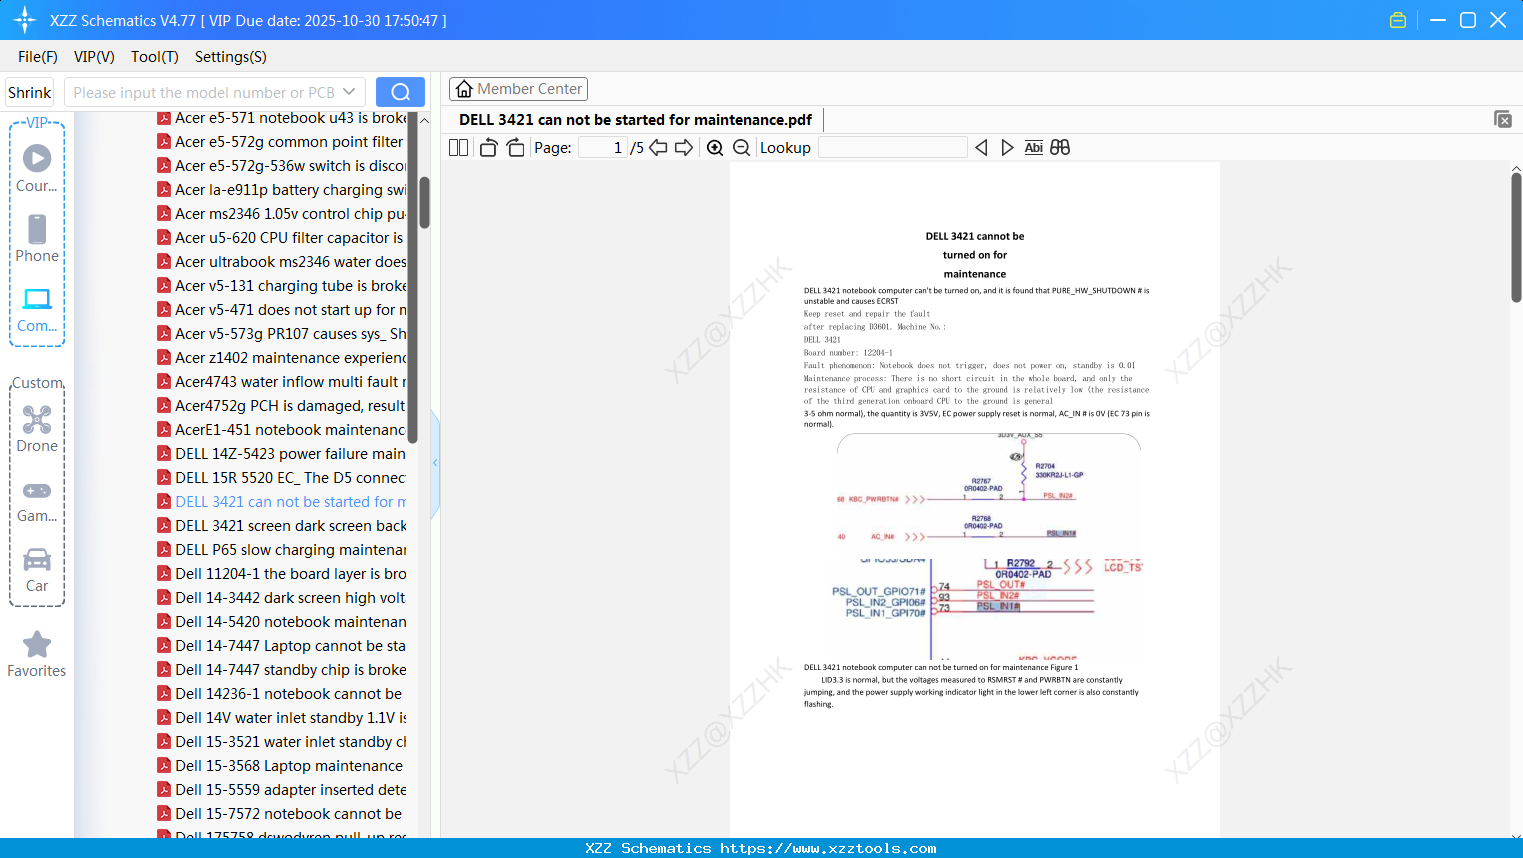Open the File(F) menu
Image resolution: width=1523 pixels, height=858 pixels.
[x=38, y=57]
